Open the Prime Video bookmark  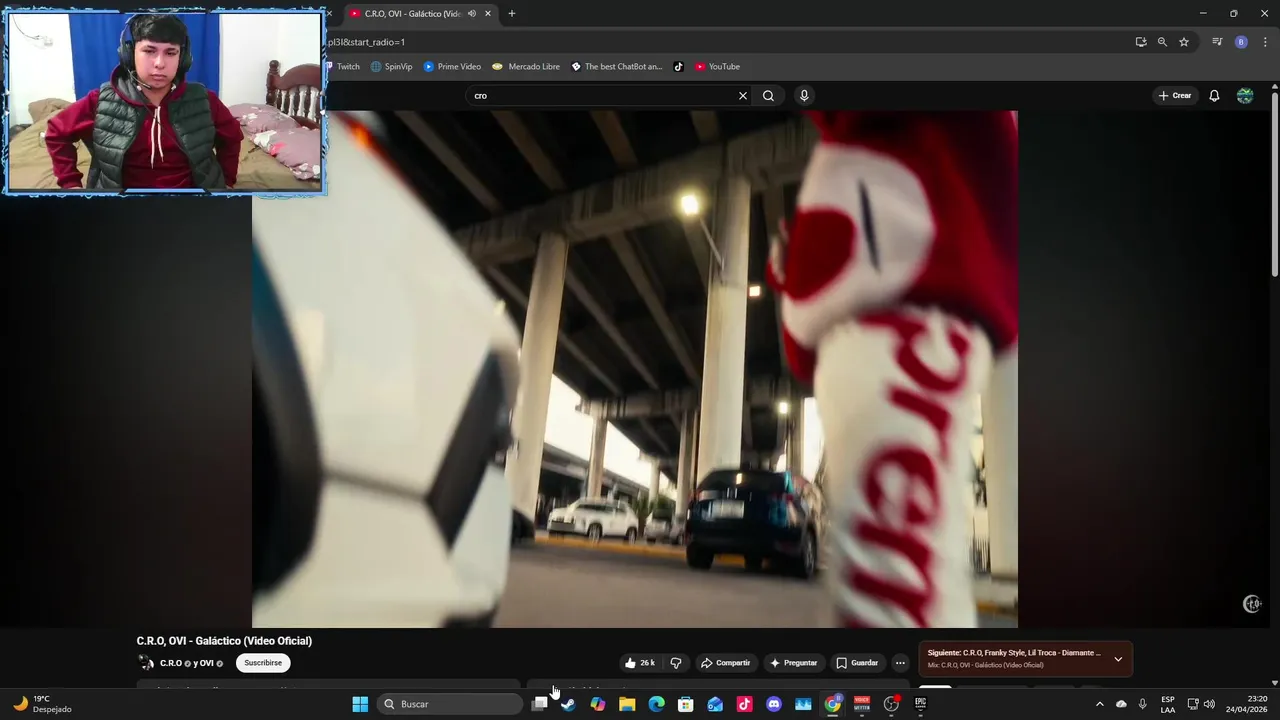point(452,67)
